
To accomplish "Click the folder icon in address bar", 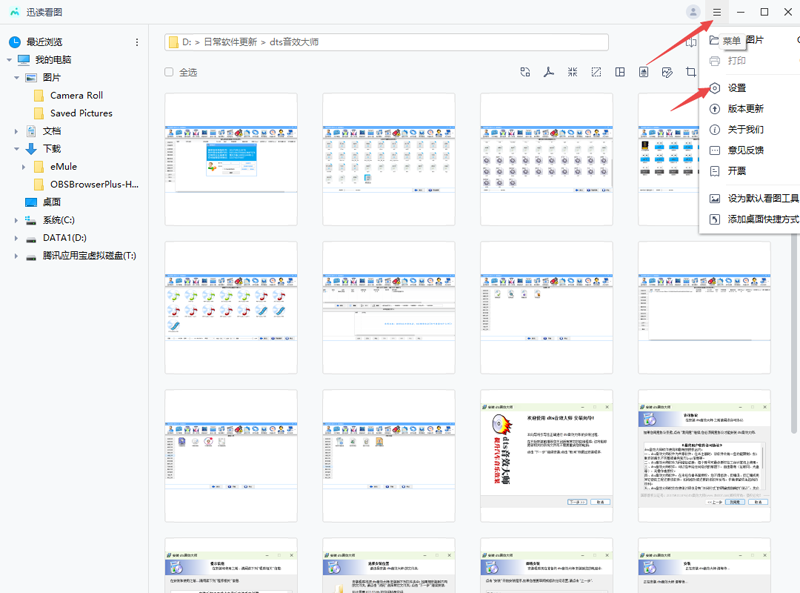I will pos(173,42).
